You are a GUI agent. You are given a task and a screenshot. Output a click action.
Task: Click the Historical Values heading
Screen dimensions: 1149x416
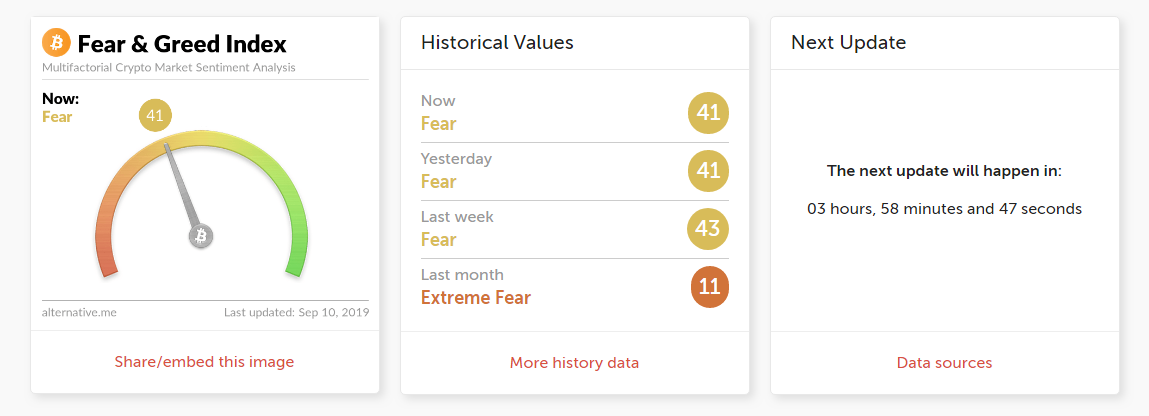[x=497, y=42]
